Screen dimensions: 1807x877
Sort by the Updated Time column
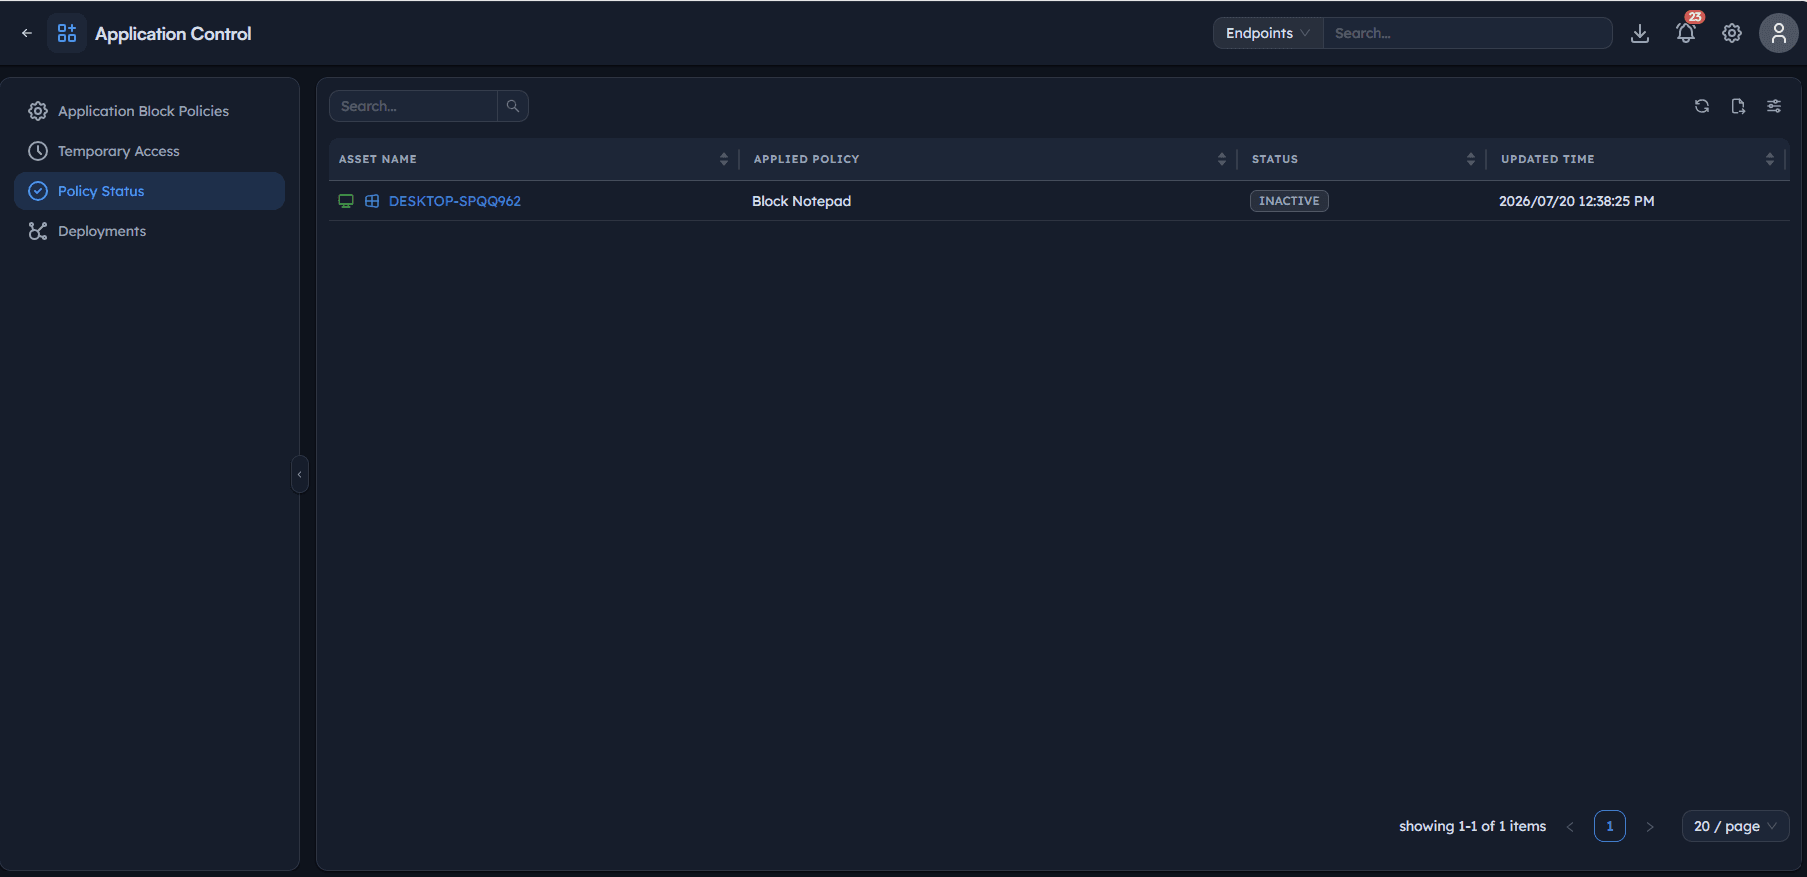1770,159
